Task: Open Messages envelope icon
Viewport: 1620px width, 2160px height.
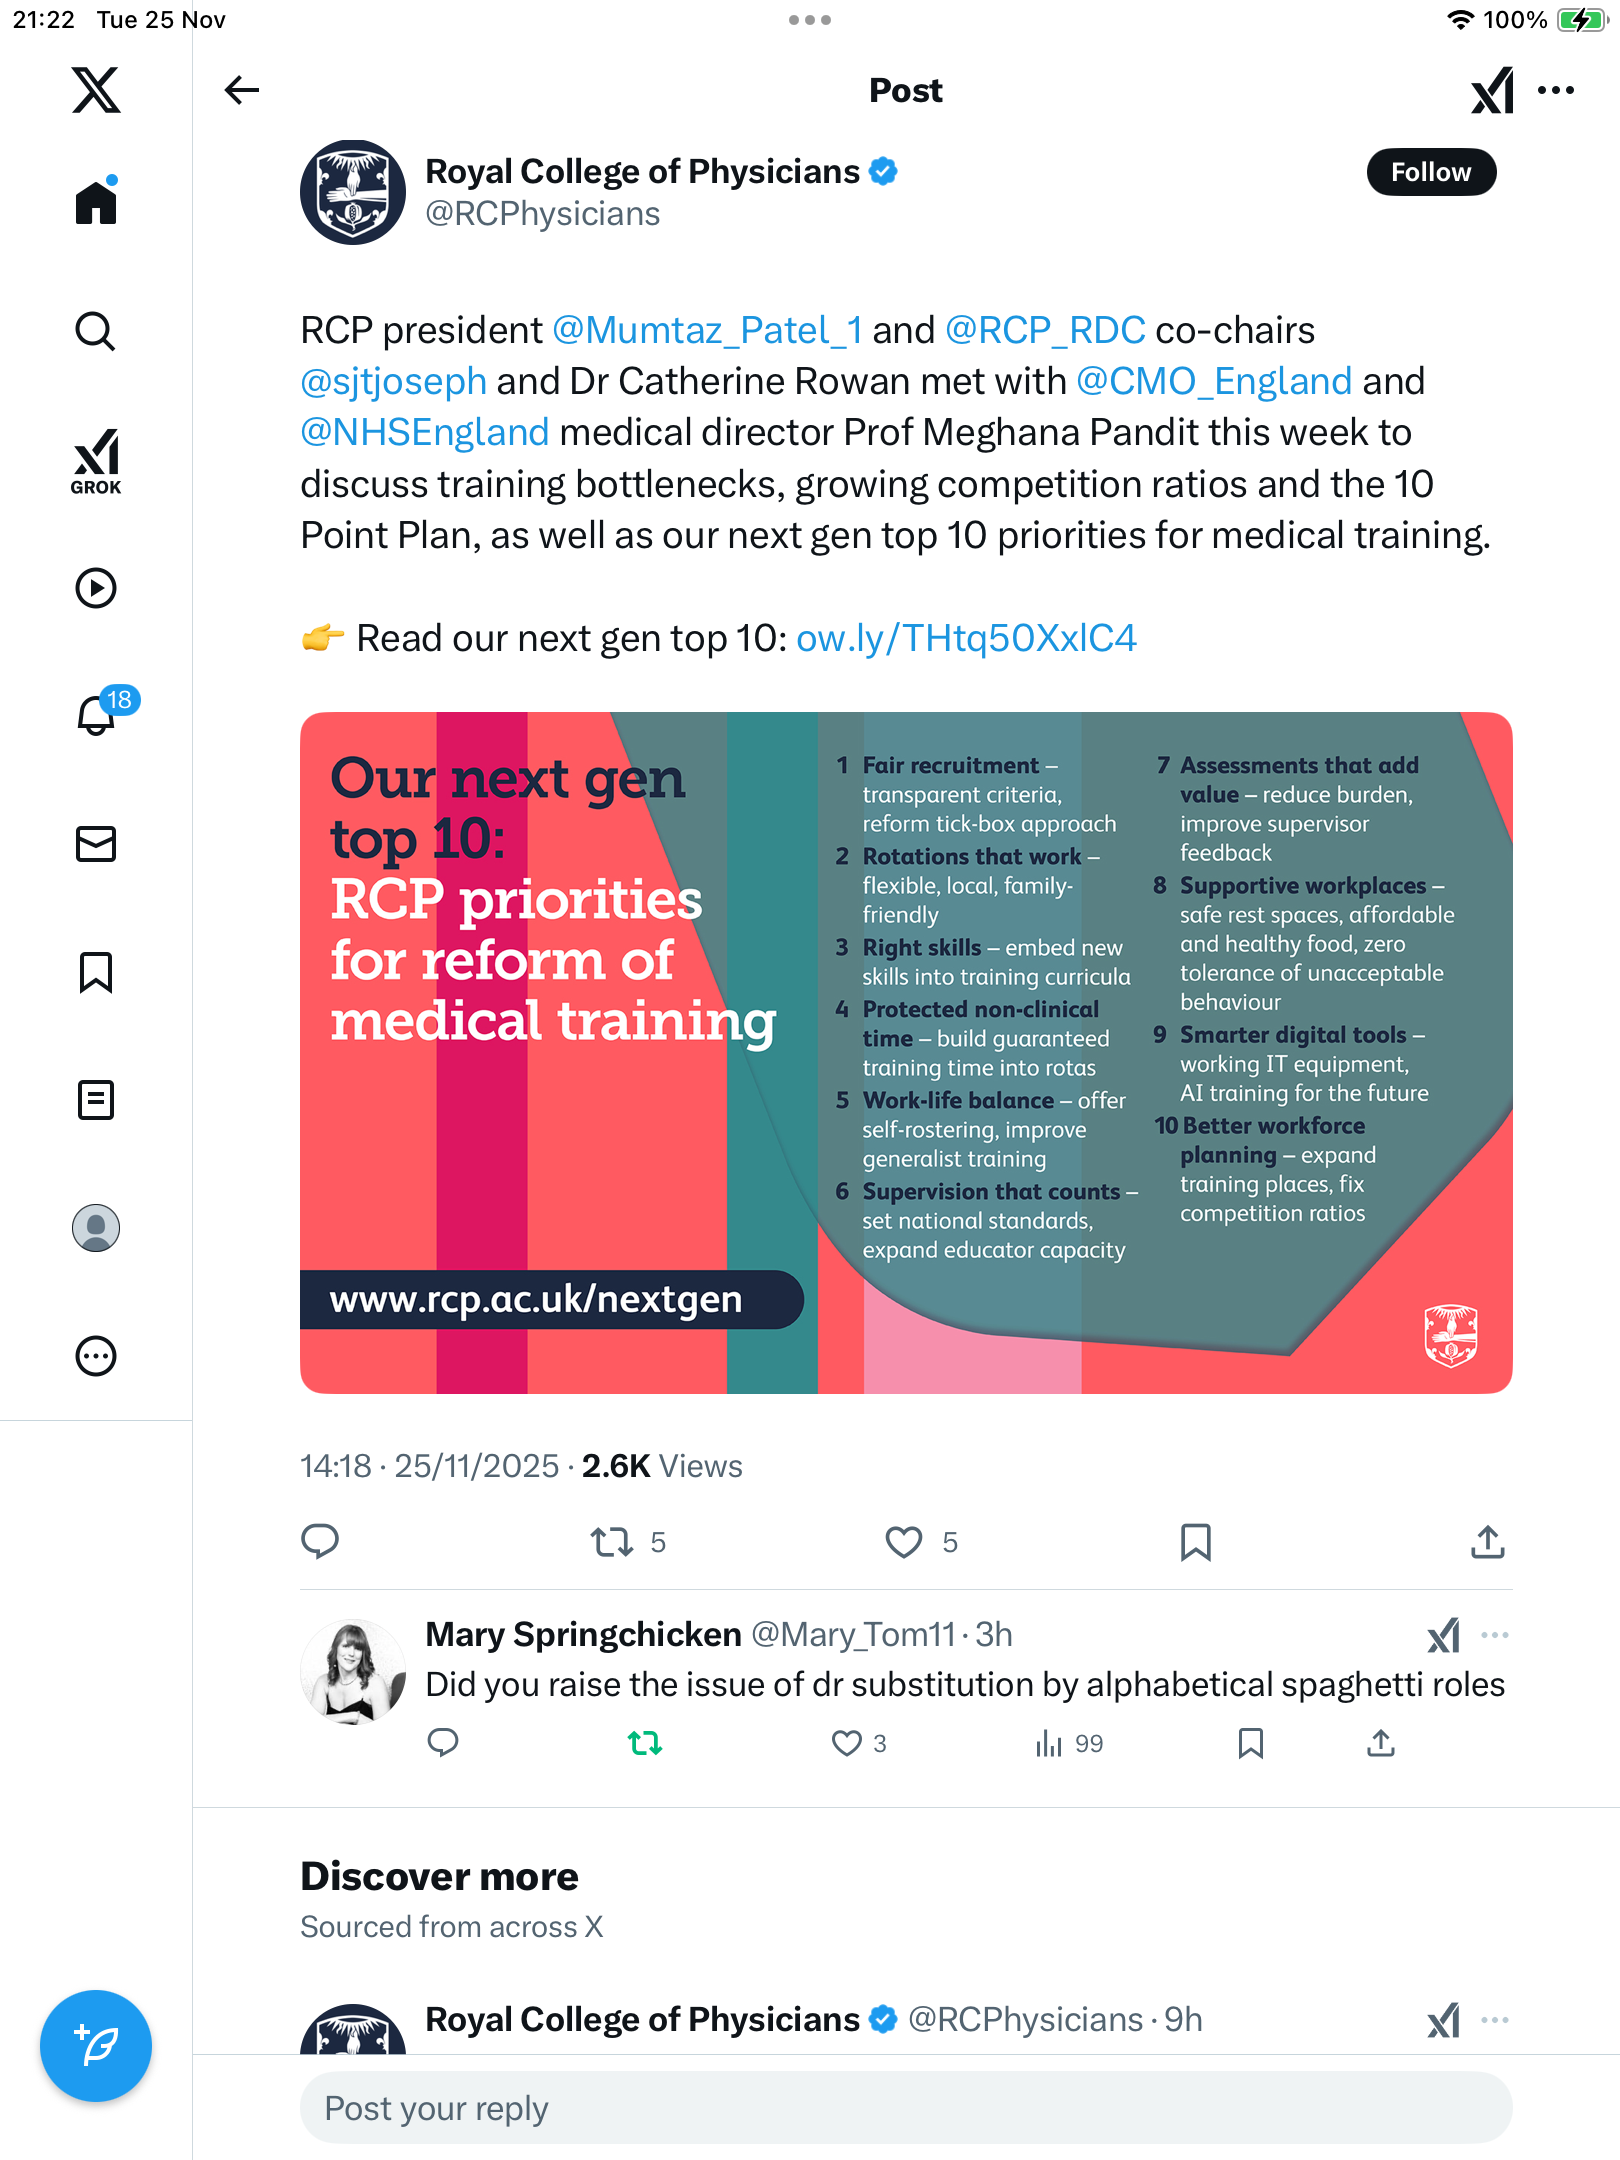Action: tap(96, 844)
